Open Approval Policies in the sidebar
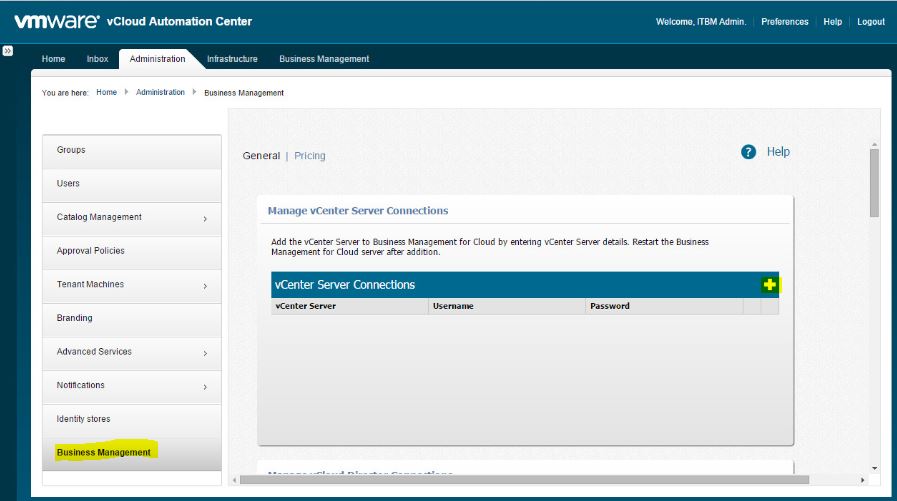Image resolution: width=897 pixels, height=501 pixels. click(132, 253)
